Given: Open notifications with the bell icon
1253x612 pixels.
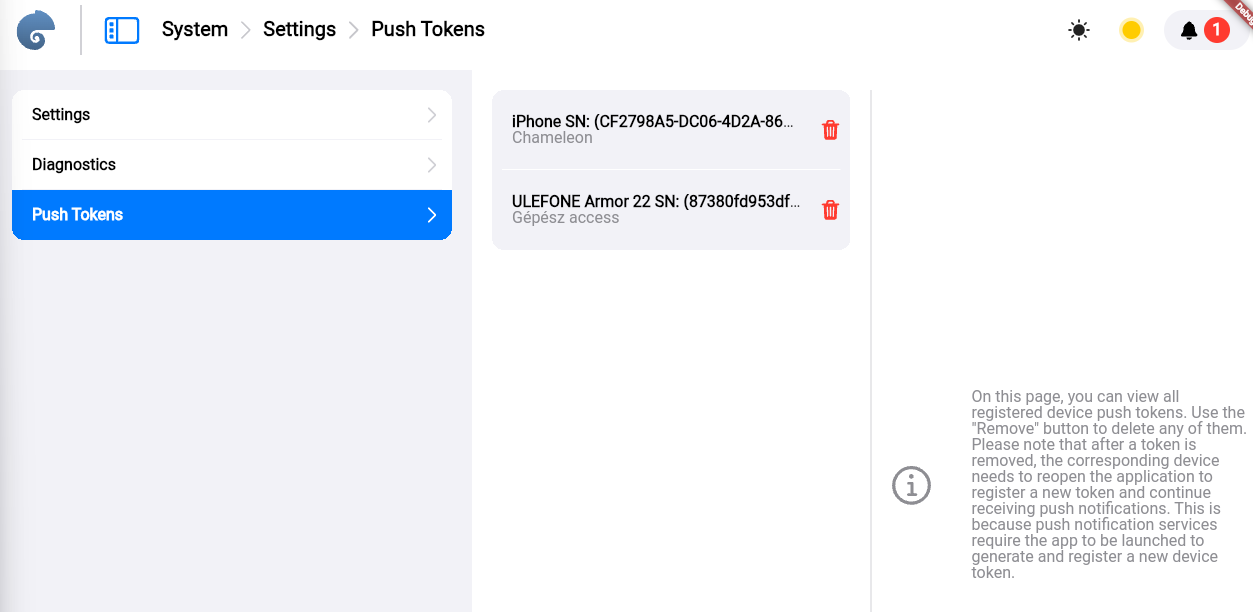Looking at the screenshot, I should [x=1189, y=30].
